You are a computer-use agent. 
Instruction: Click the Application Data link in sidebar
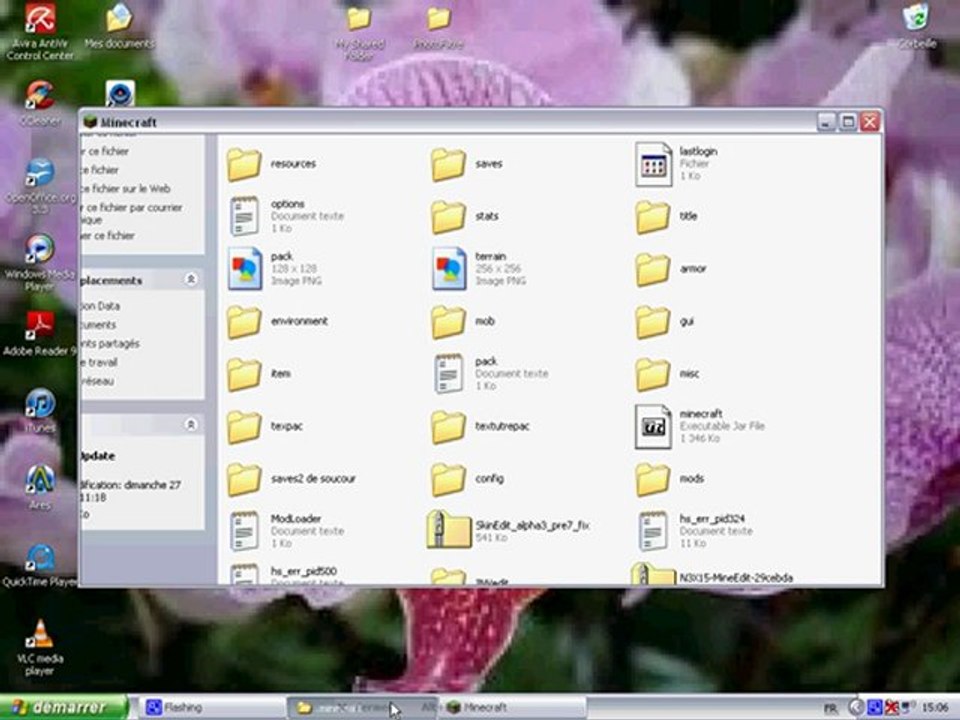pos(100,306)
